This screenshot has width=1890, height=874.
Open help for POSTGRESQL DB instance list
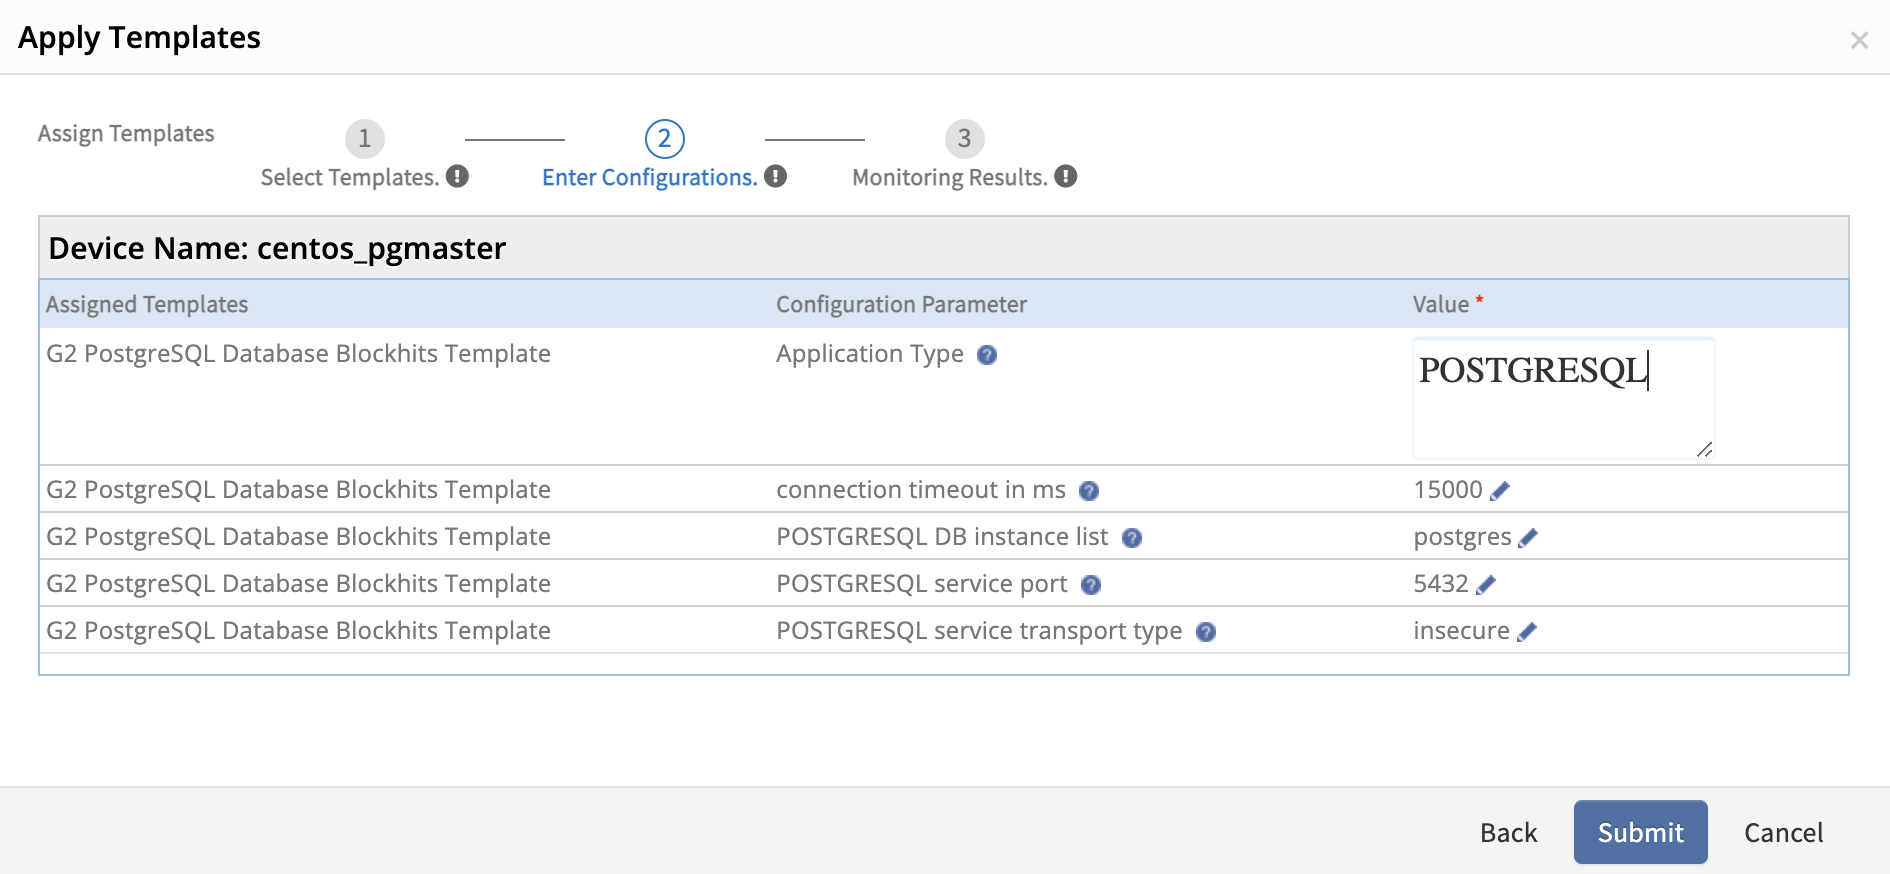[x=1131, y=538]
